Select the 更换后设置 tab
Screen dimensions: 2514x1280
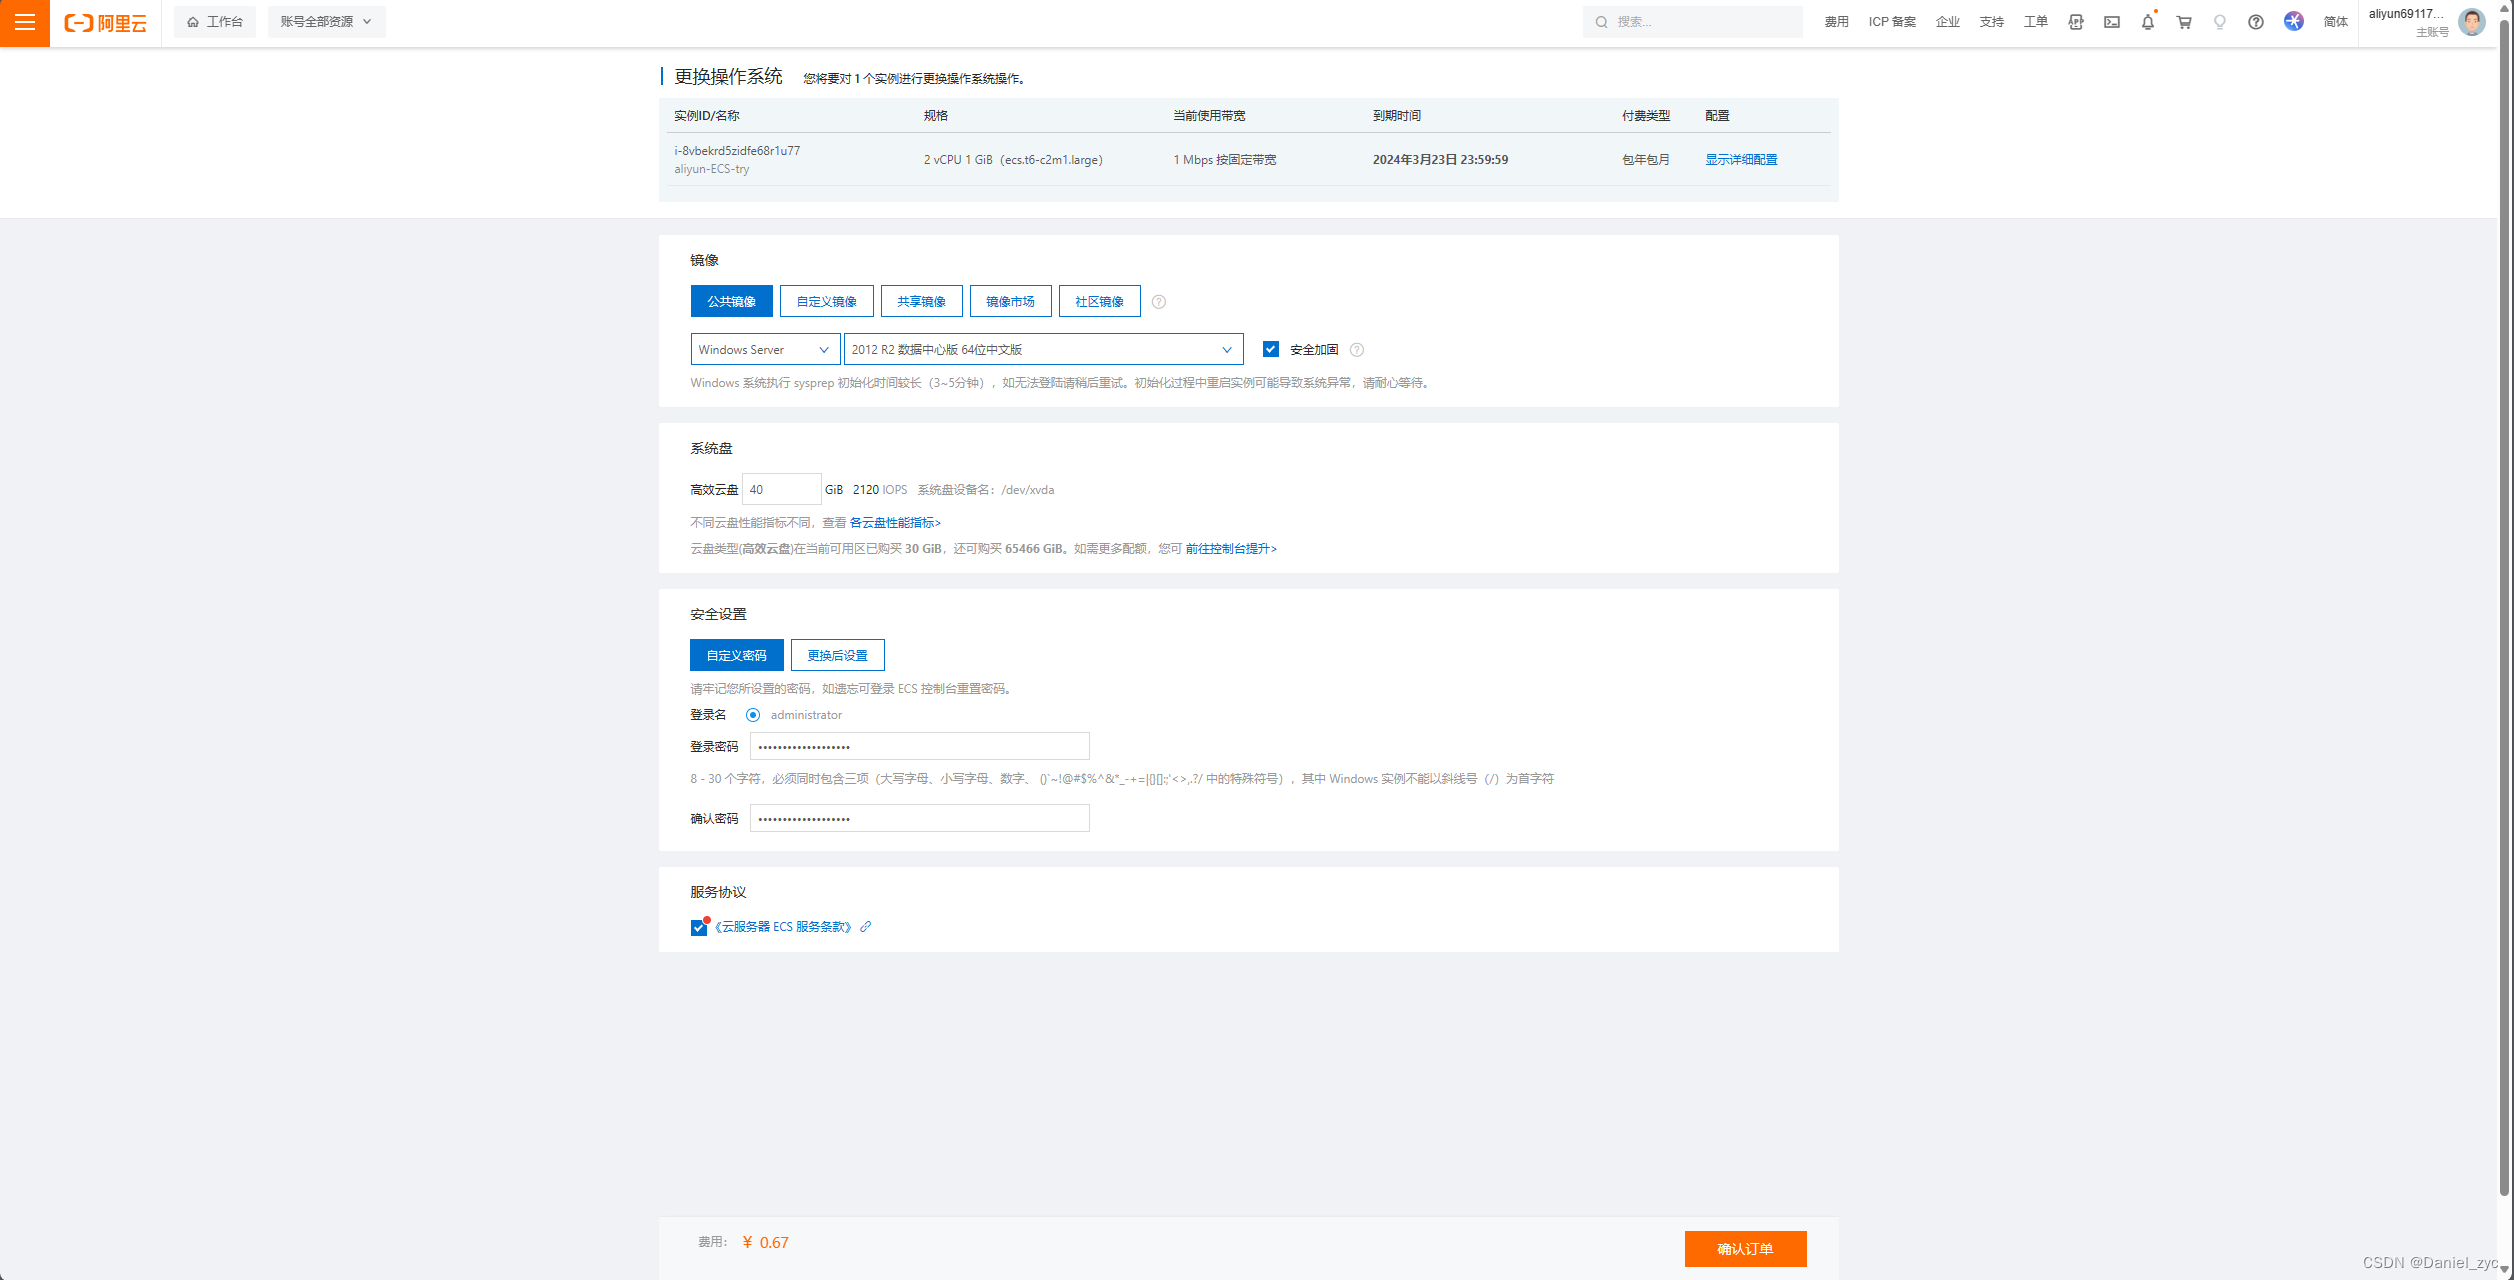837,655
